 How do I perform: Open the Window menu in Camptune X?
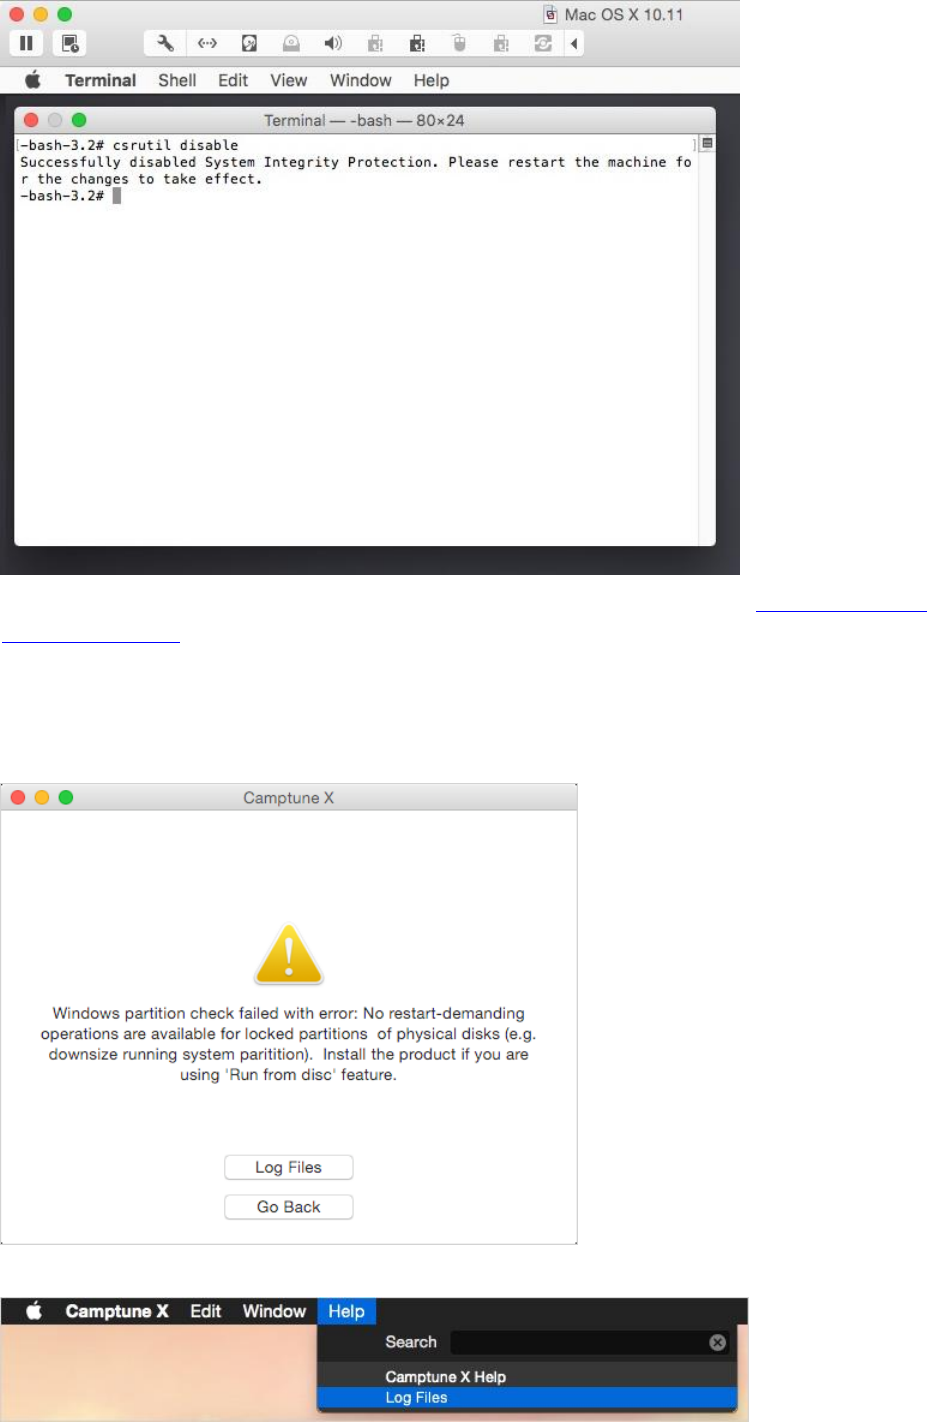click(x=274, y=1311)
